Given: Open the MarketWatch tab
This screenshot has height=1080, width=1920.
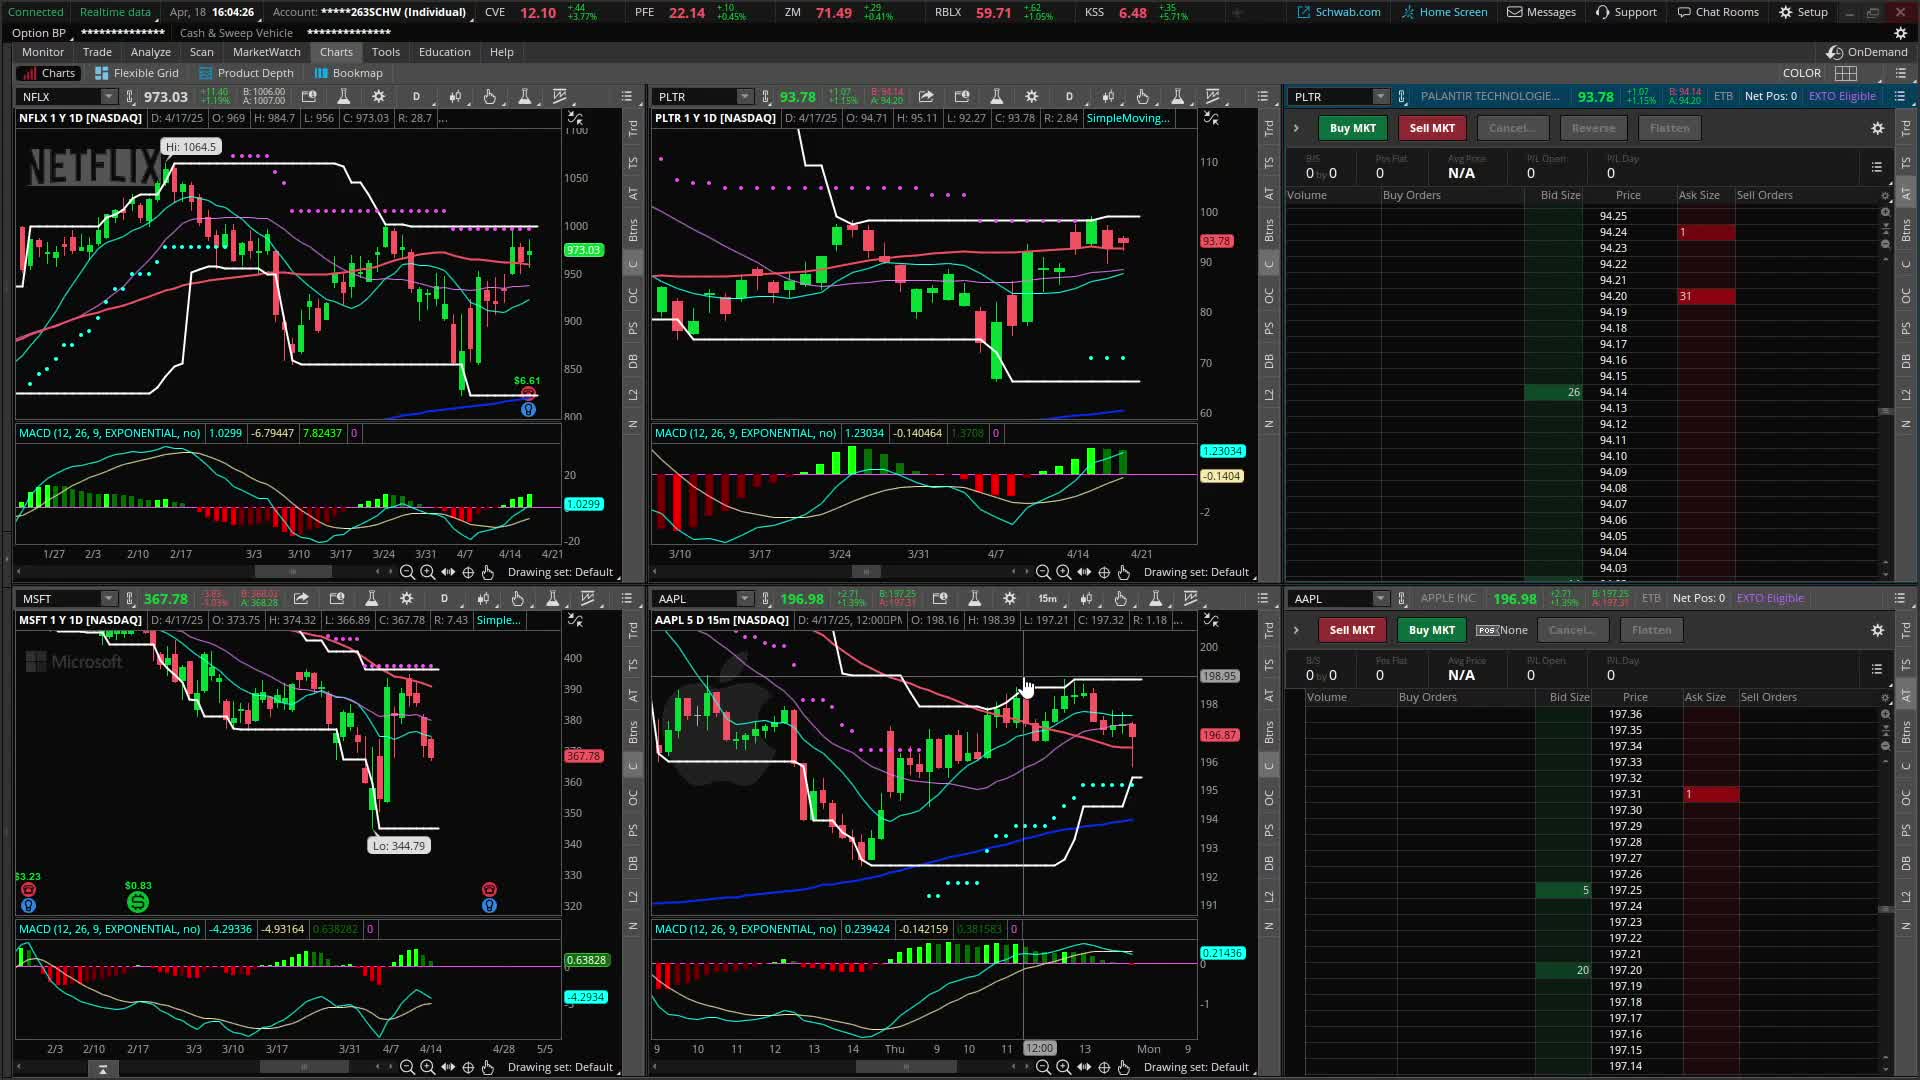Looking at the screenshot, I should pos(266,52).
